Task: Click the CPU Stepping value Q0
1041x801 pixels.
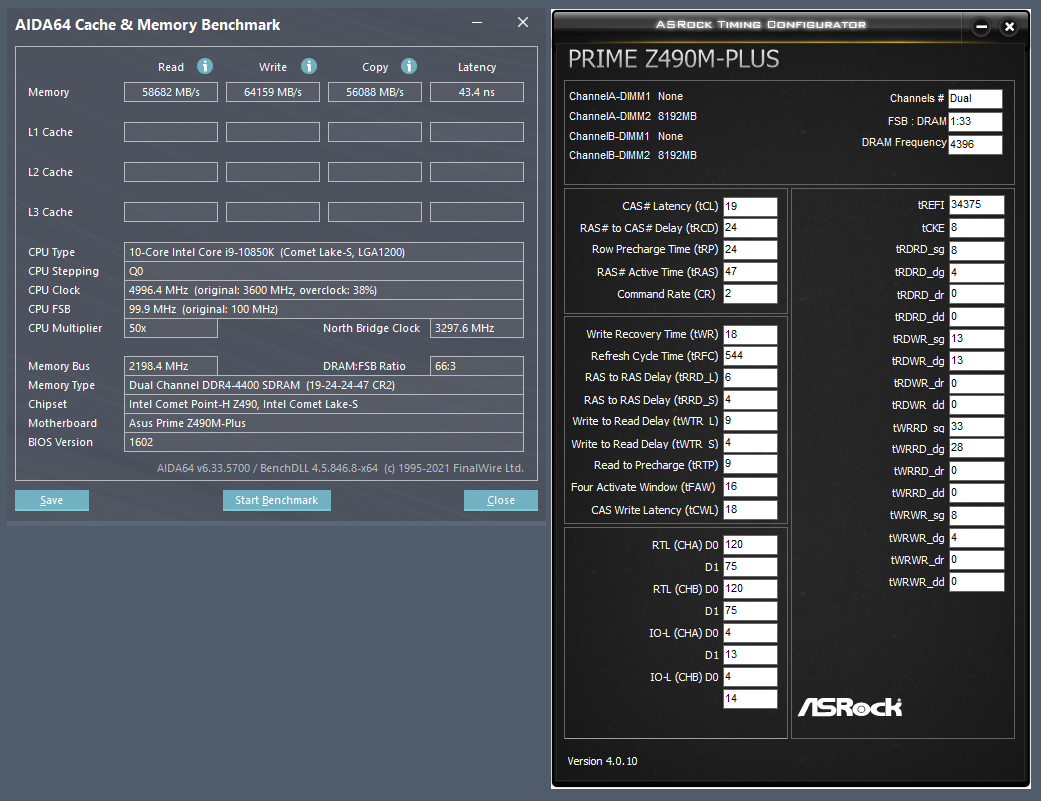Action: click(324, 271)
